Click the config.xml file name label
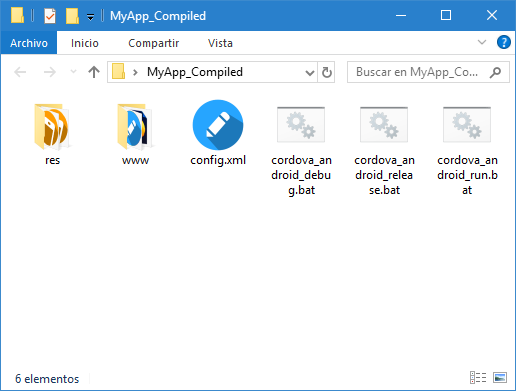Viewport: 516px width, 391px height. pos(218,160)
